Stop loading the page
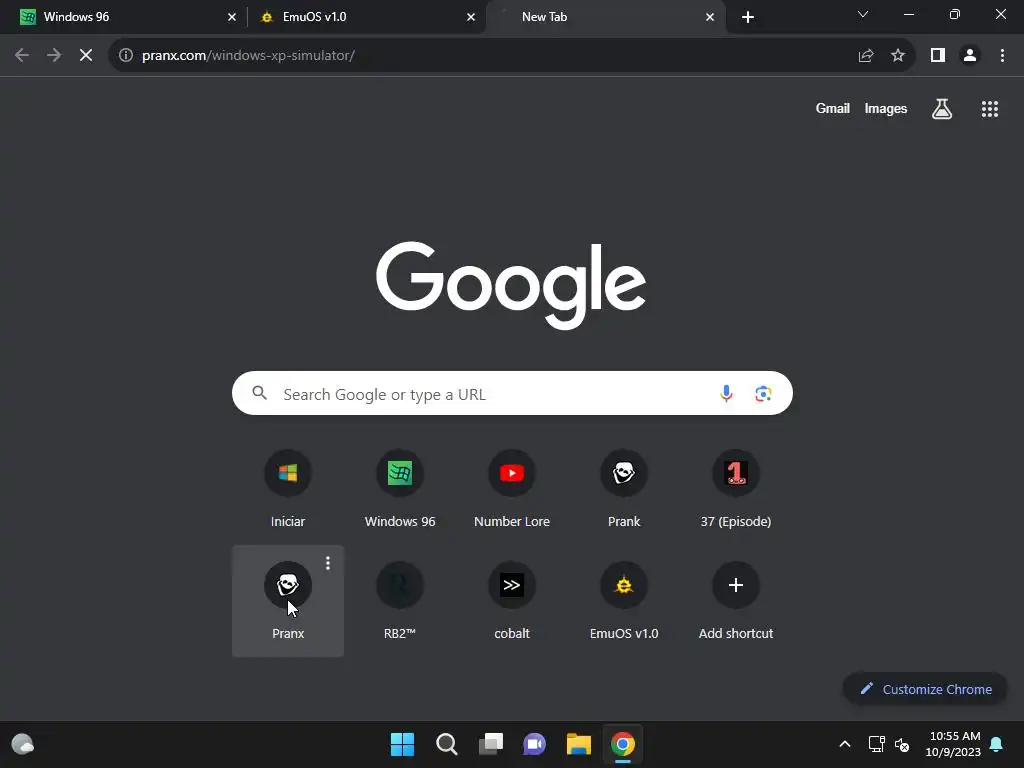The width and height of the screenshot is (1024, 768). [x=86, y=56]
